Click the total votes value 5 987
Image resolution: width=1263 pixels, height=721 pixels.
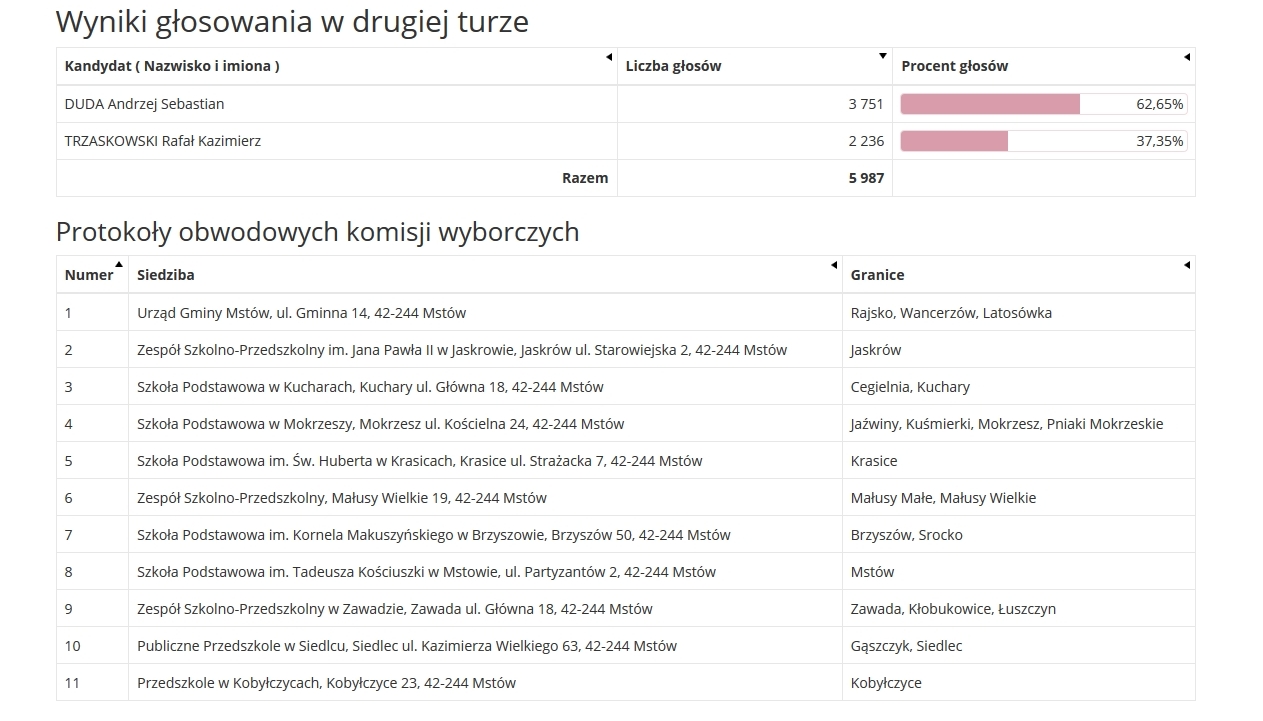(866, 178)
